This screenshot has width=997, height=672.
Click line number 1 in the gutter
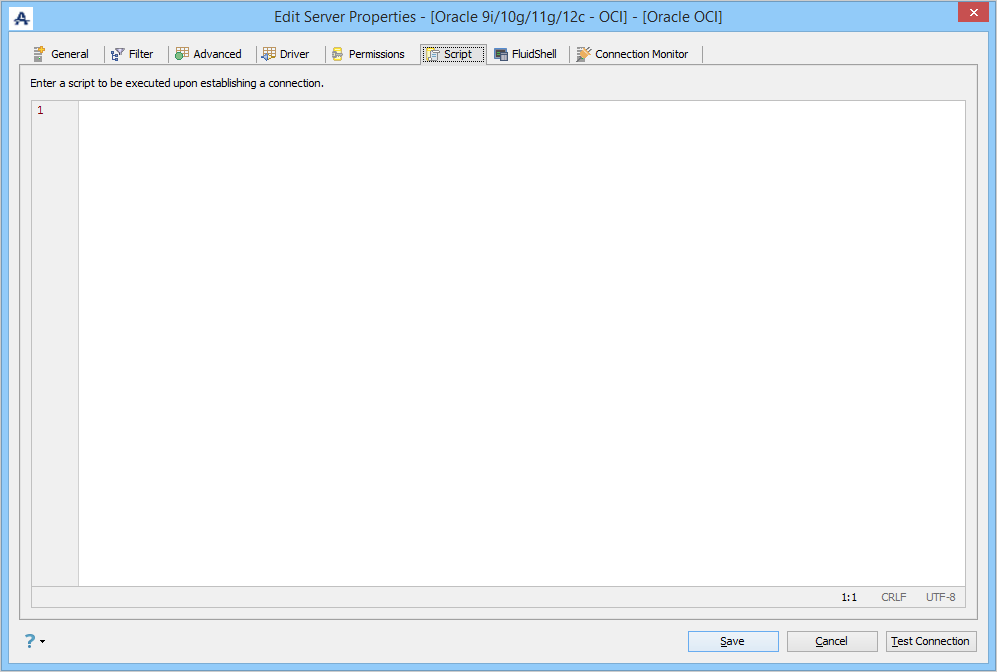coord(40,111)
